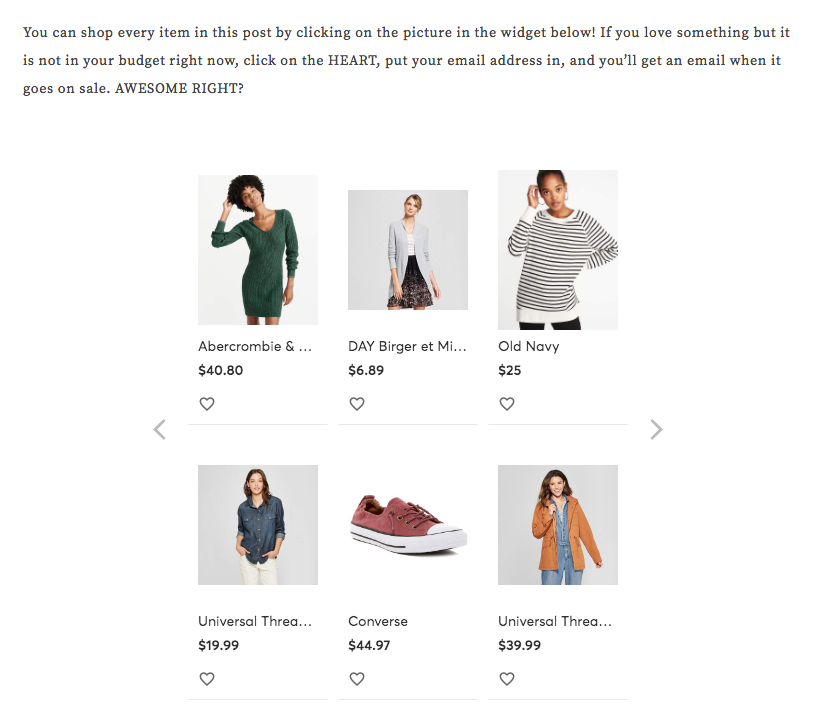
Task: Heart the Abercrombie green sweater dress
Action: 207,404
